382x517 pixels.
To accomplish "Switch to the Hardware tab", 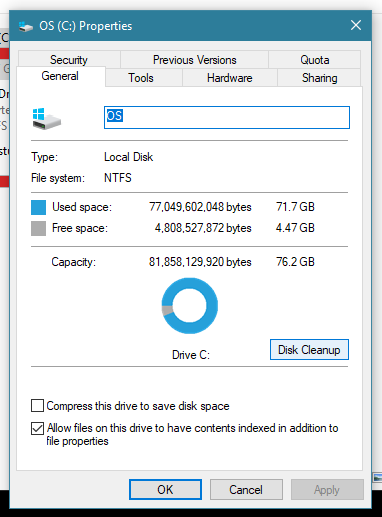I will pos(230,78).
